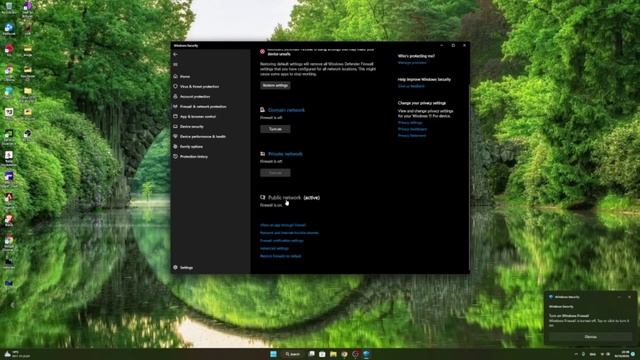Open the Chrome icon on the taskbar

tap(344, 354)
